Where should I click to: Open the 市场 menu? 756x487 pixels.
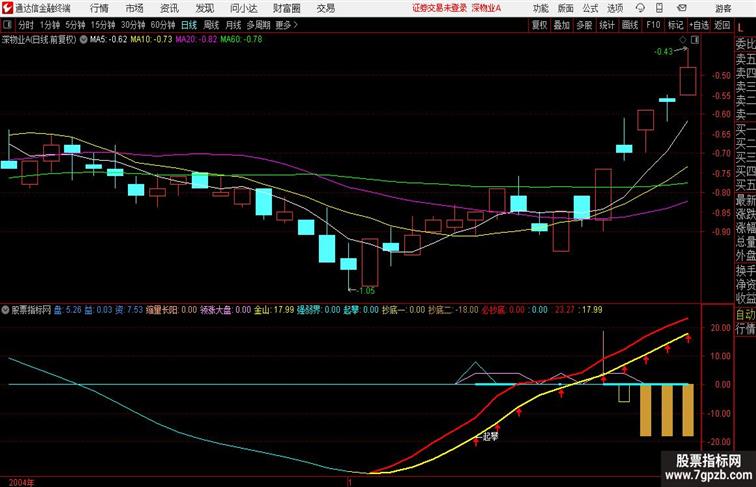[135, 8]
